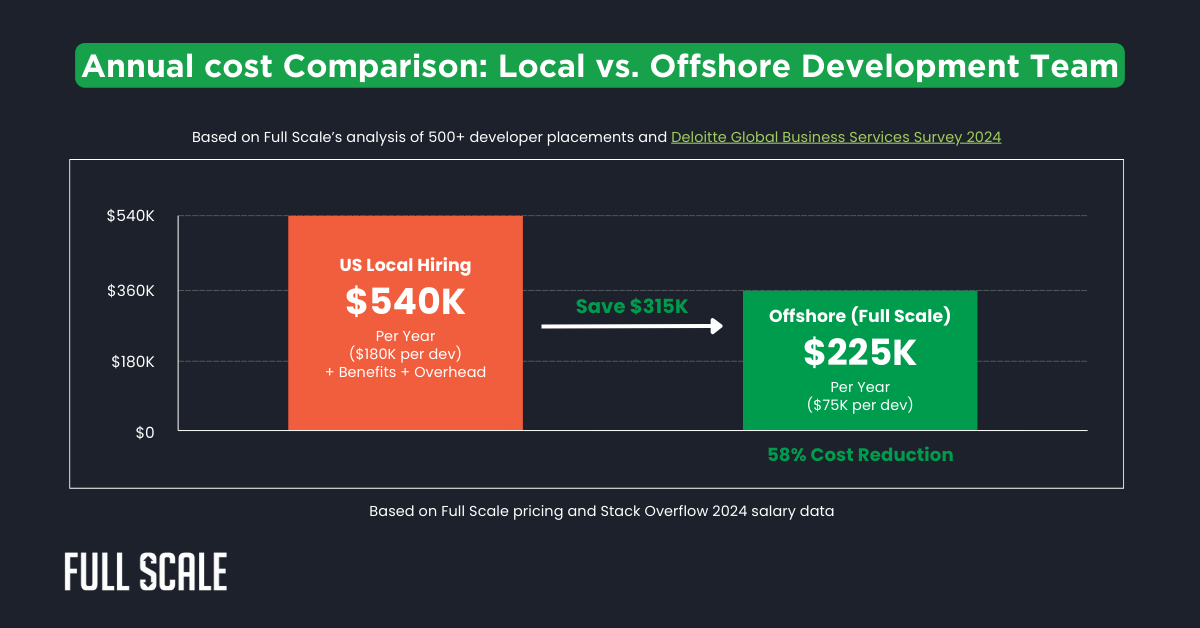Click the Stack Overflow 2024 salary data caption
The image size is (1200, 628).
click(601, 510)
